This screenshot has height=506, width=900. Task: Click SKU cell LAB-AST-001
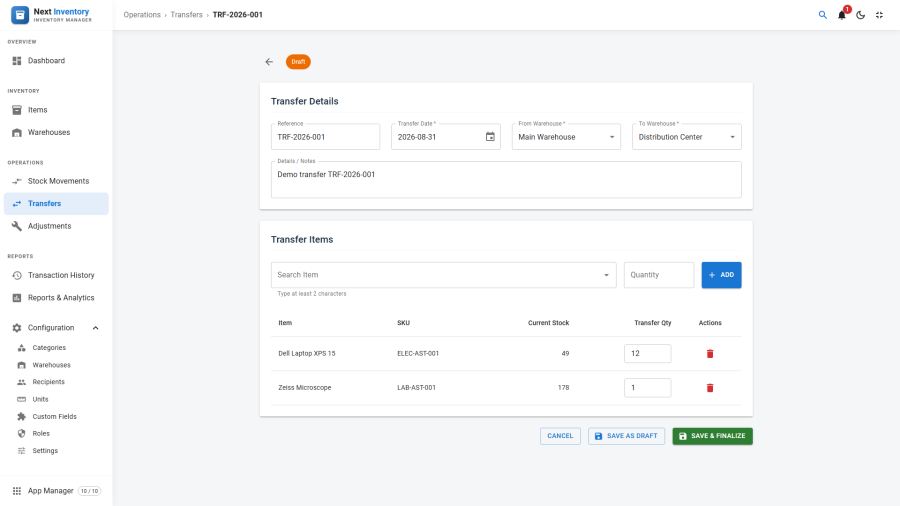(416, 388)
